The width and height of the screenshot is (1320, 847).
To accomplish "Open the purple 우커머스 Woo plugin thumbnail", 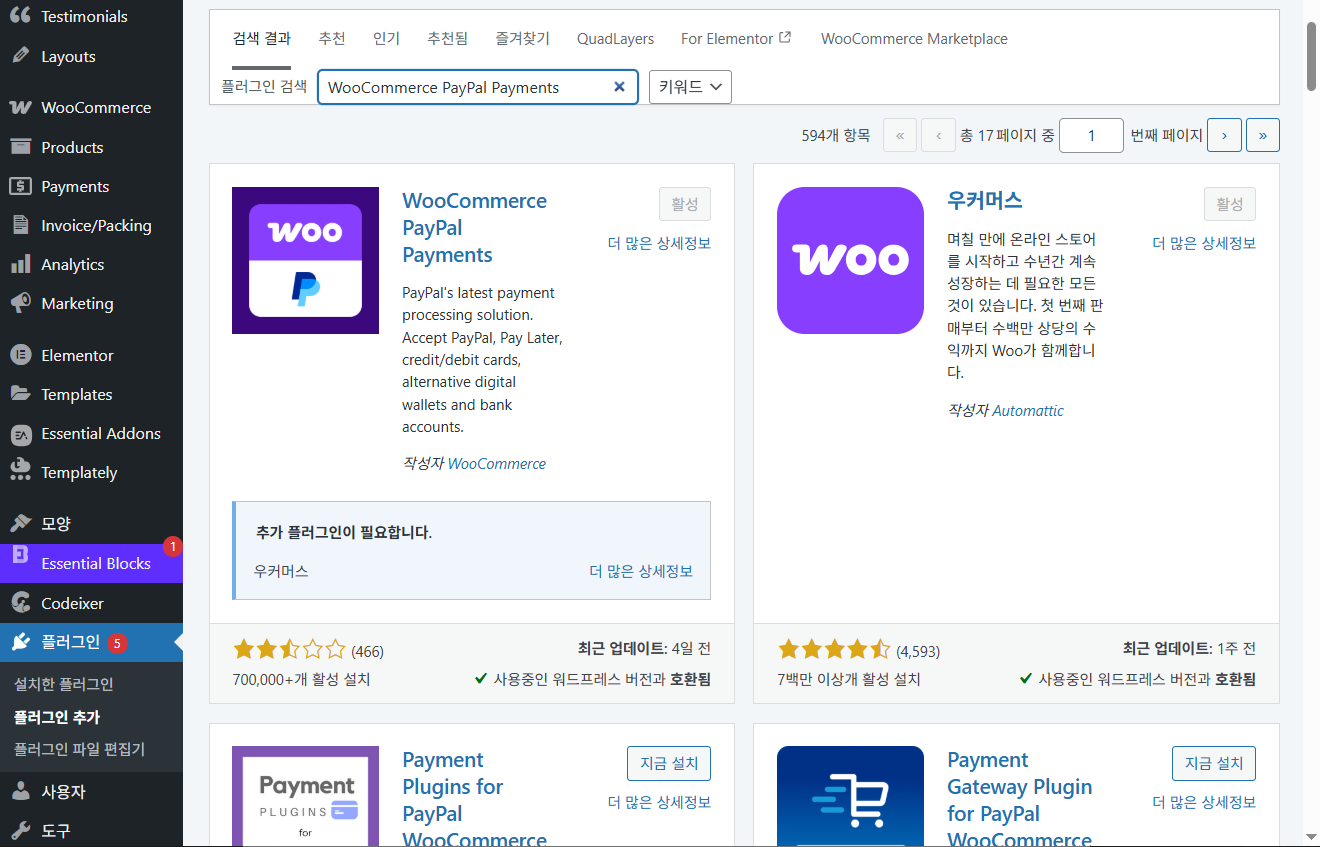I will pyautogui.click(x=850, y=260).
